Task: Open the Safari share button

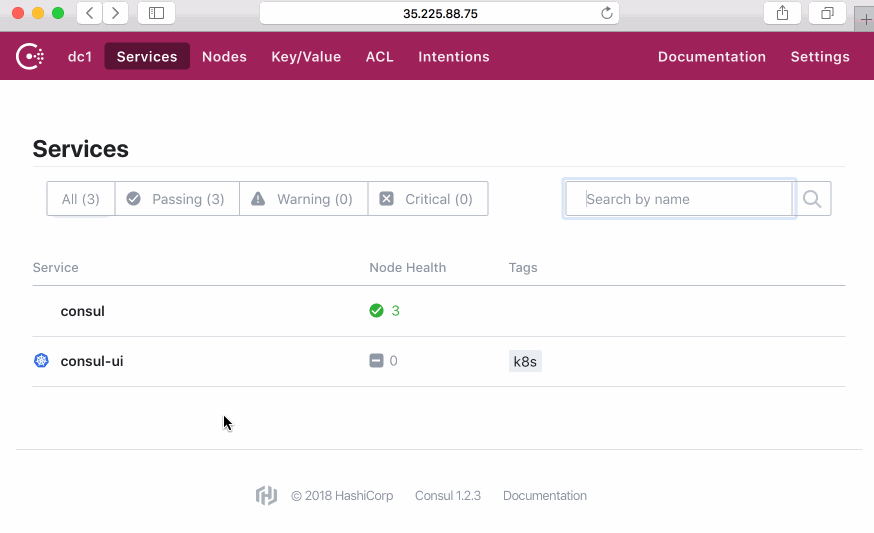Action: [x=783, y=13]
